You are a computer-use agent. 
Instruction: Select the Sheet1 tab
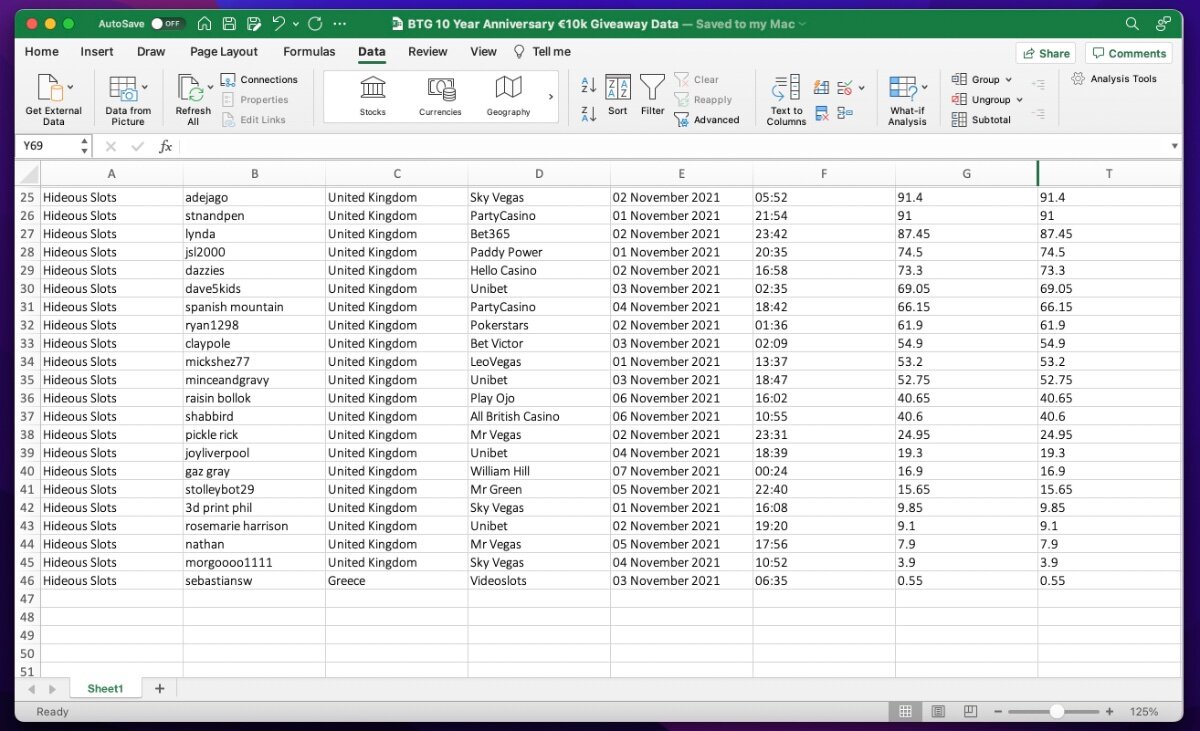(105, 689)
